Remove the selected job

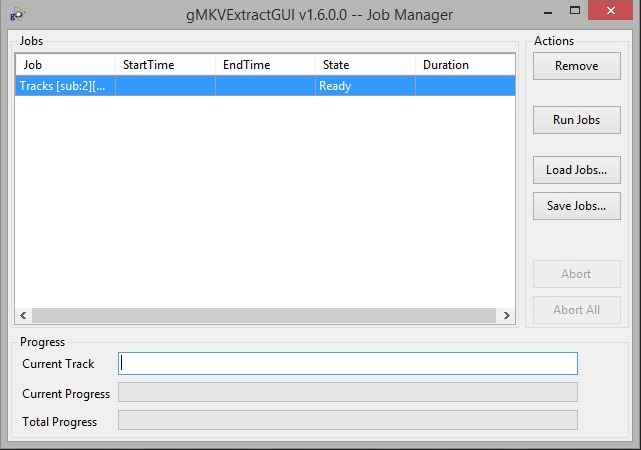tap(576, 66)
